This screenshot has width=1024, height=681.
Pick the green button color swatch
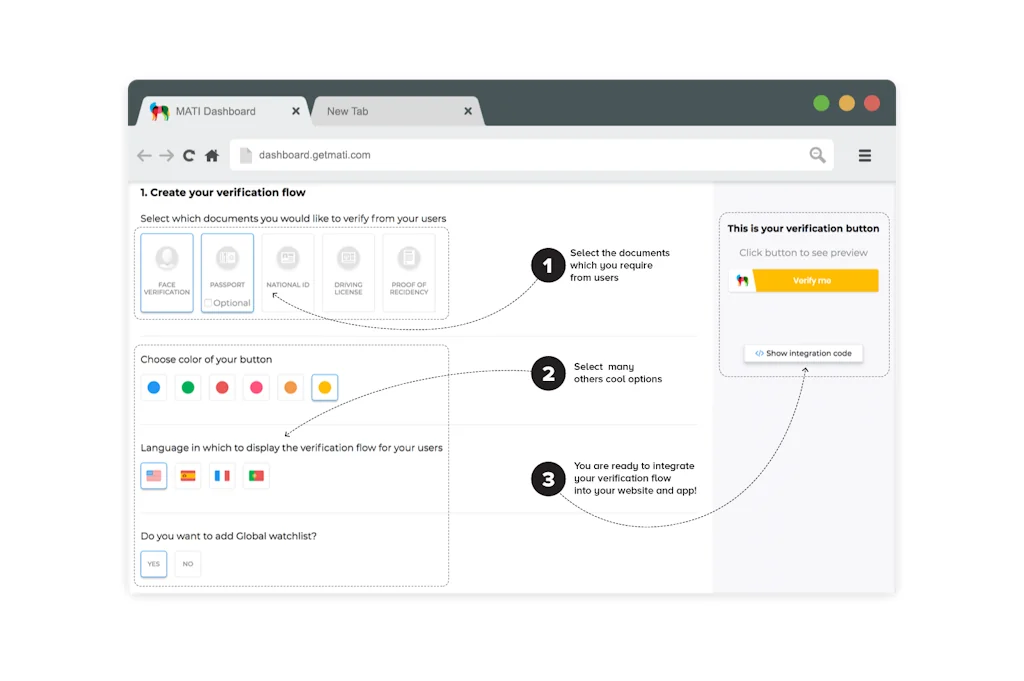[188, 388]
